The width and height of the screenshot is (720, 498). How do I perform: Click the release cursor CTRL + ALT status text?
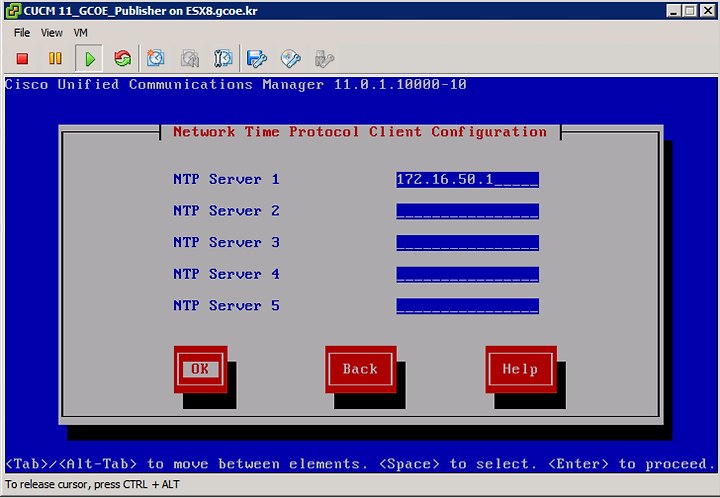click(x=92, y=484)
